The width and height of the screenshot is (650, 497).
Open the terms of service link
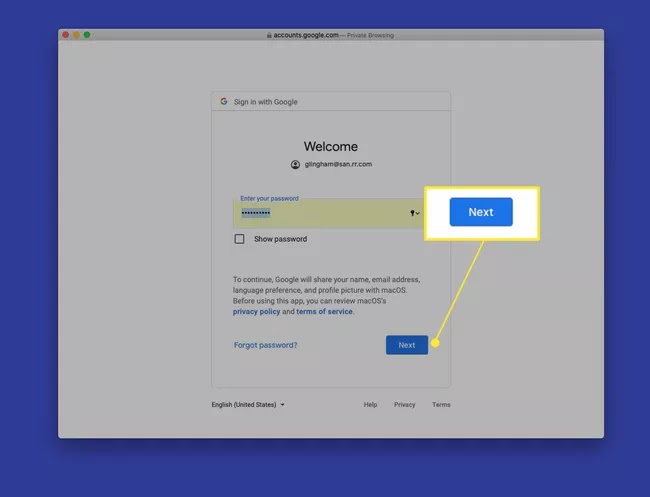(324, 311)
